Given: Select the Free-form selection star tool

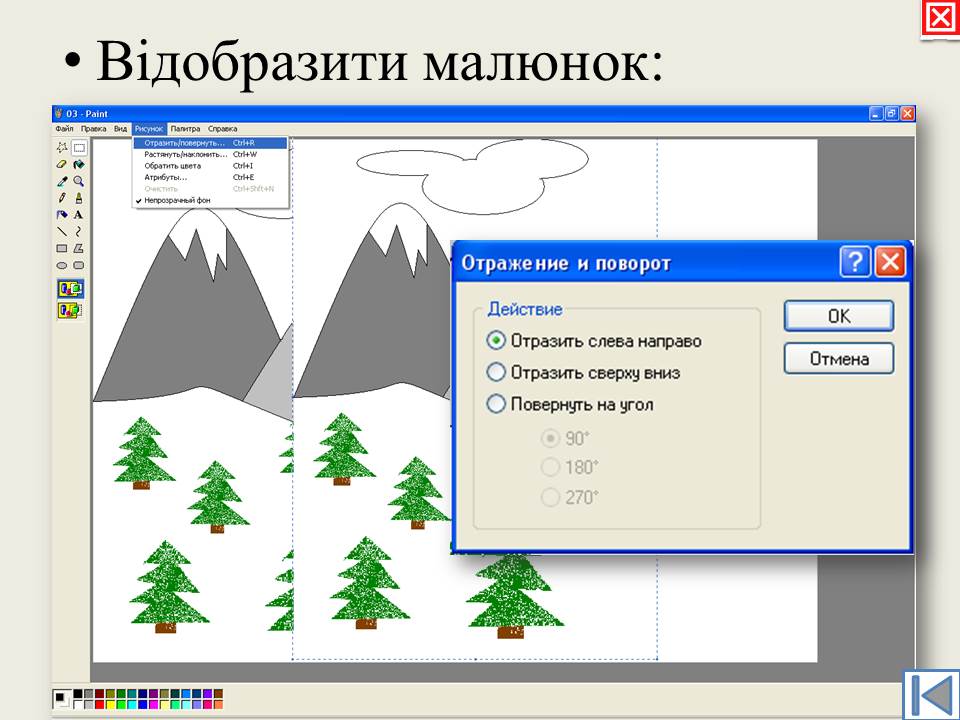Looking at the screenshot, I should [x=62, y=147].
